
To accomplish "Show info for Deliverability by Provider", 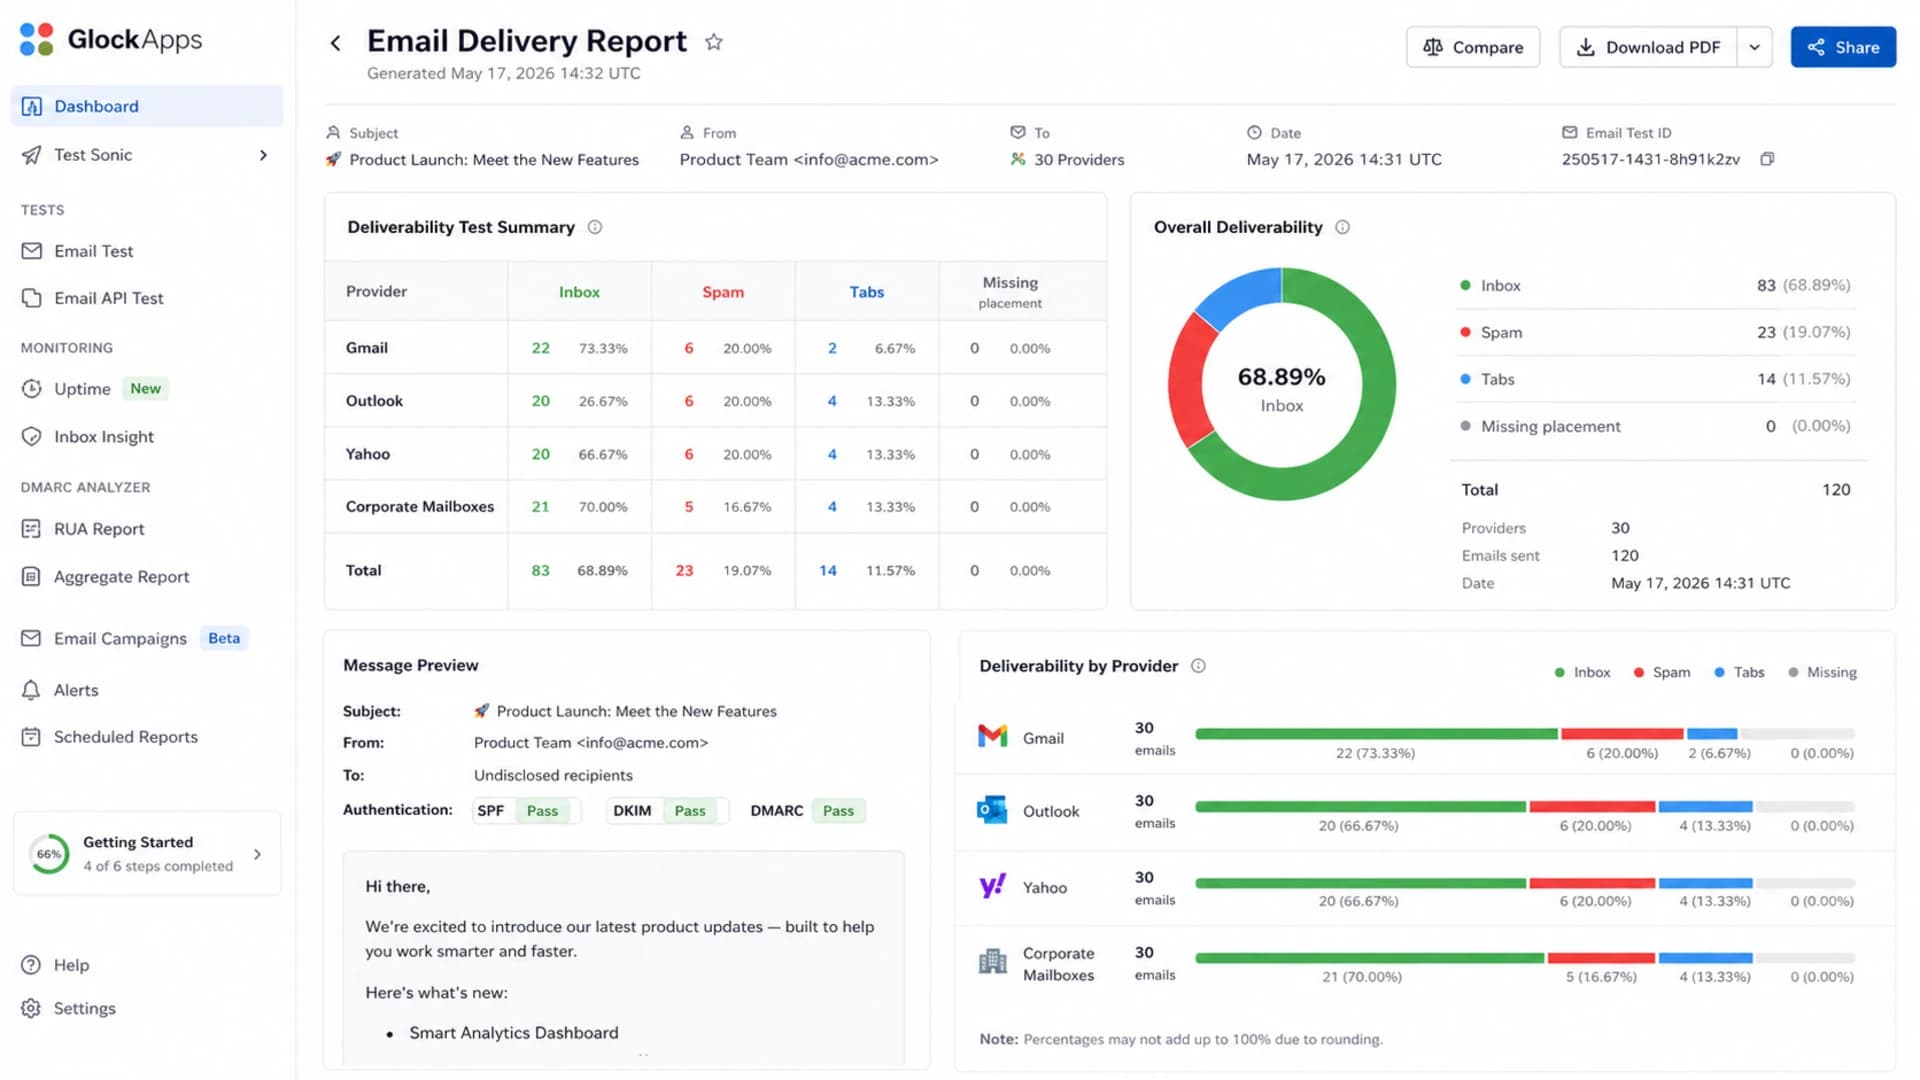I will coord(1198,666).
